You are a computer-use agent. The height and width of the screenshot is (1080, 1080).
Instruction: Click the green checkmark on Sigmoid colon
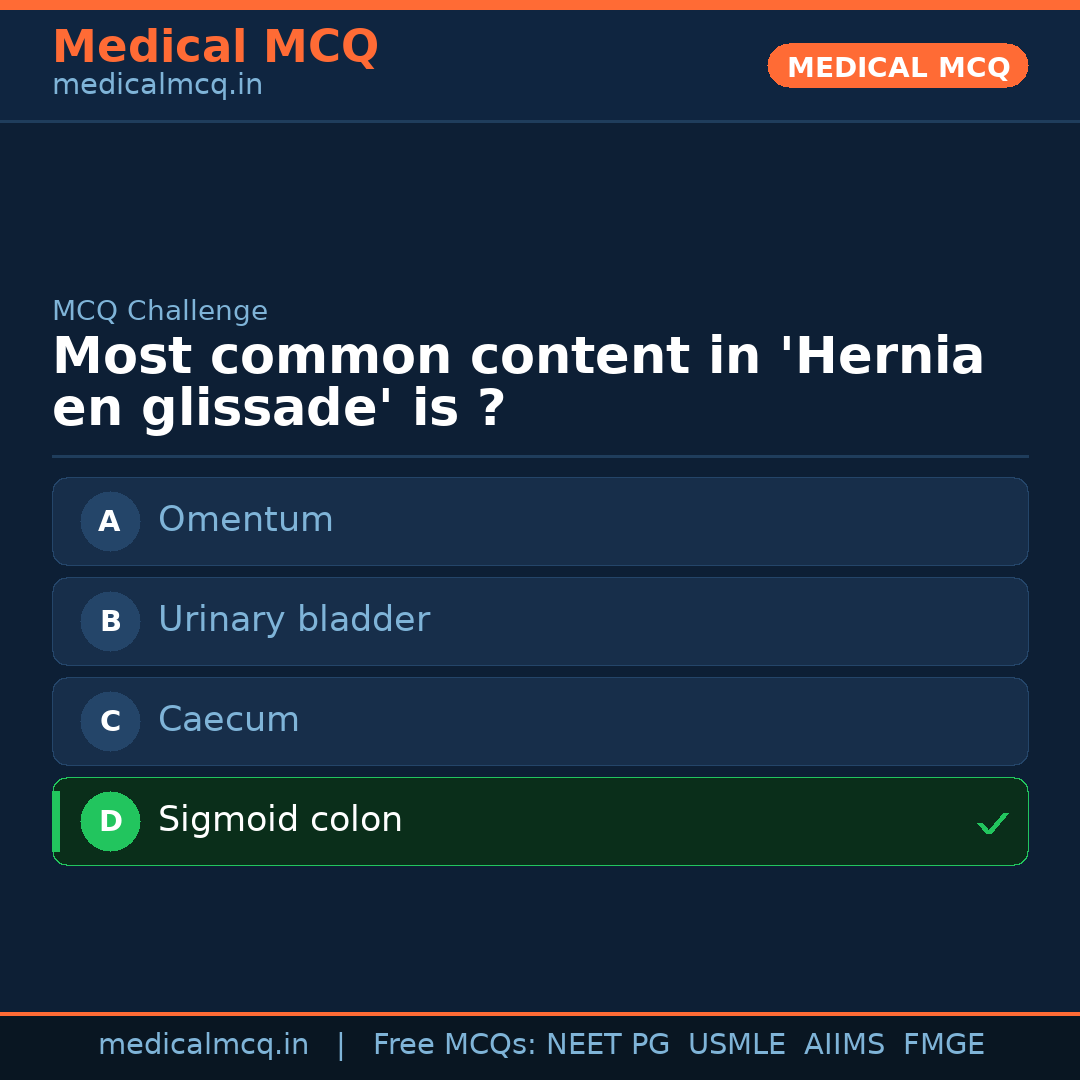click(x=992, y=824)
